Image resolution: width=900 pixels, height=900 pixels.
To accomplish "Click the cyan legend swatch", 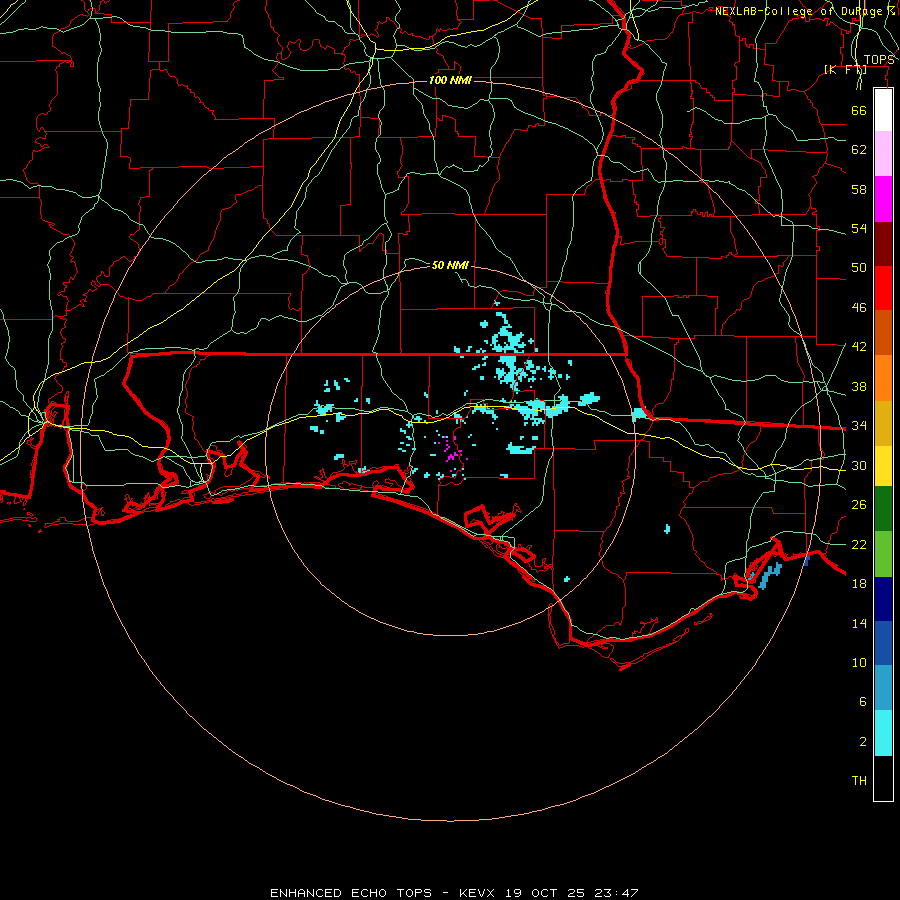I will point(883,733).
